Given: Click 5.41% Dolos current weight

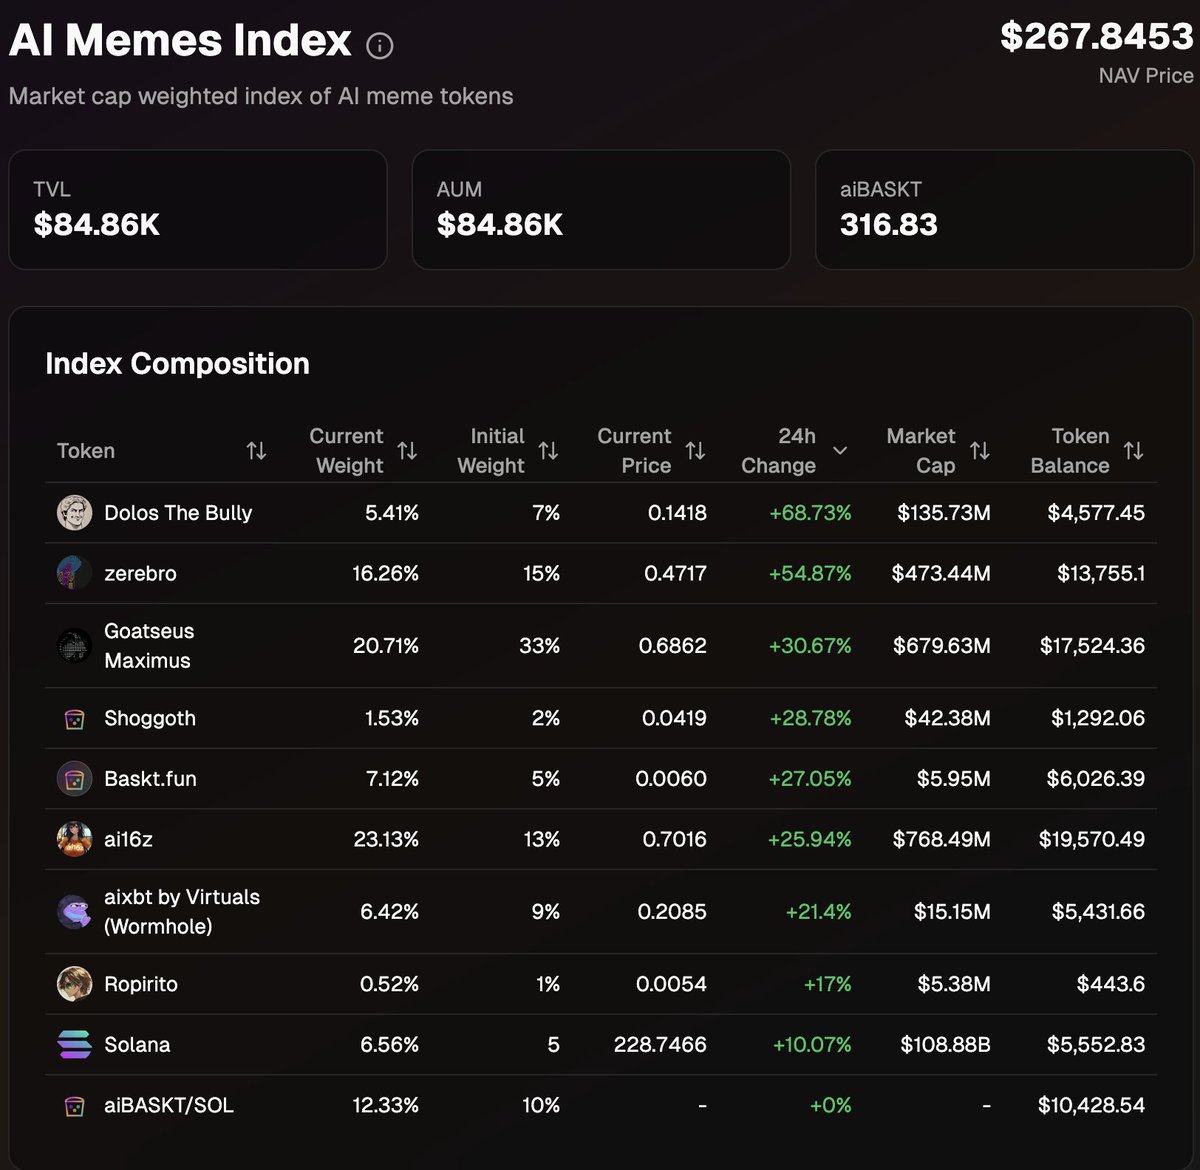Looking at the screenshot, I should point(392,513).
